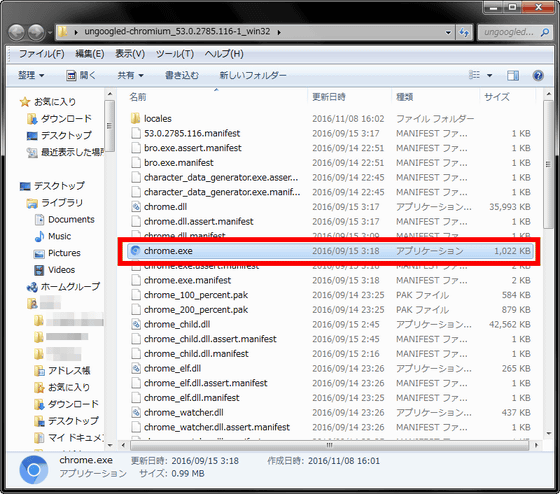
Task: Select chrome_watcher.dll.assert.manifest file
Action: point(217,427)
